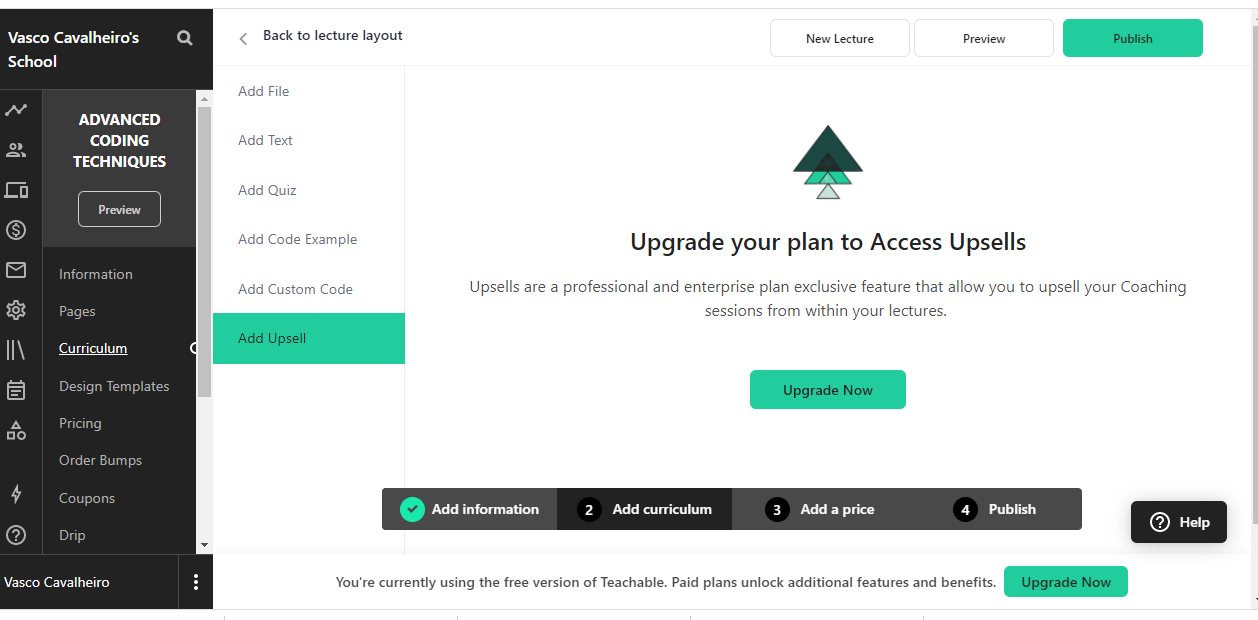Image resolution: width=1258 pixels, height=620 pixels.
Task: Open search with magnifier icon
Action: [185, 38]
